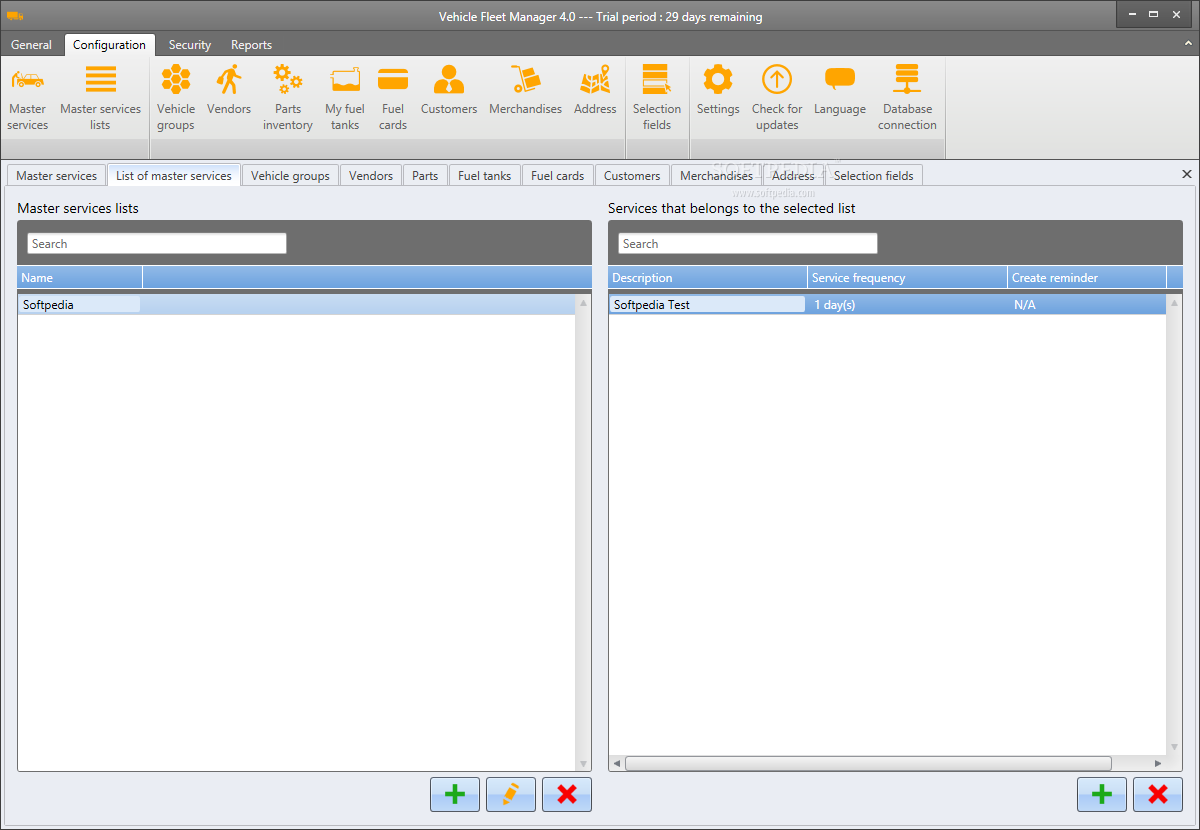Screen dimensions: 1200x830
Task: Add a service to the selected list
Action: (x=1102, y=794)
